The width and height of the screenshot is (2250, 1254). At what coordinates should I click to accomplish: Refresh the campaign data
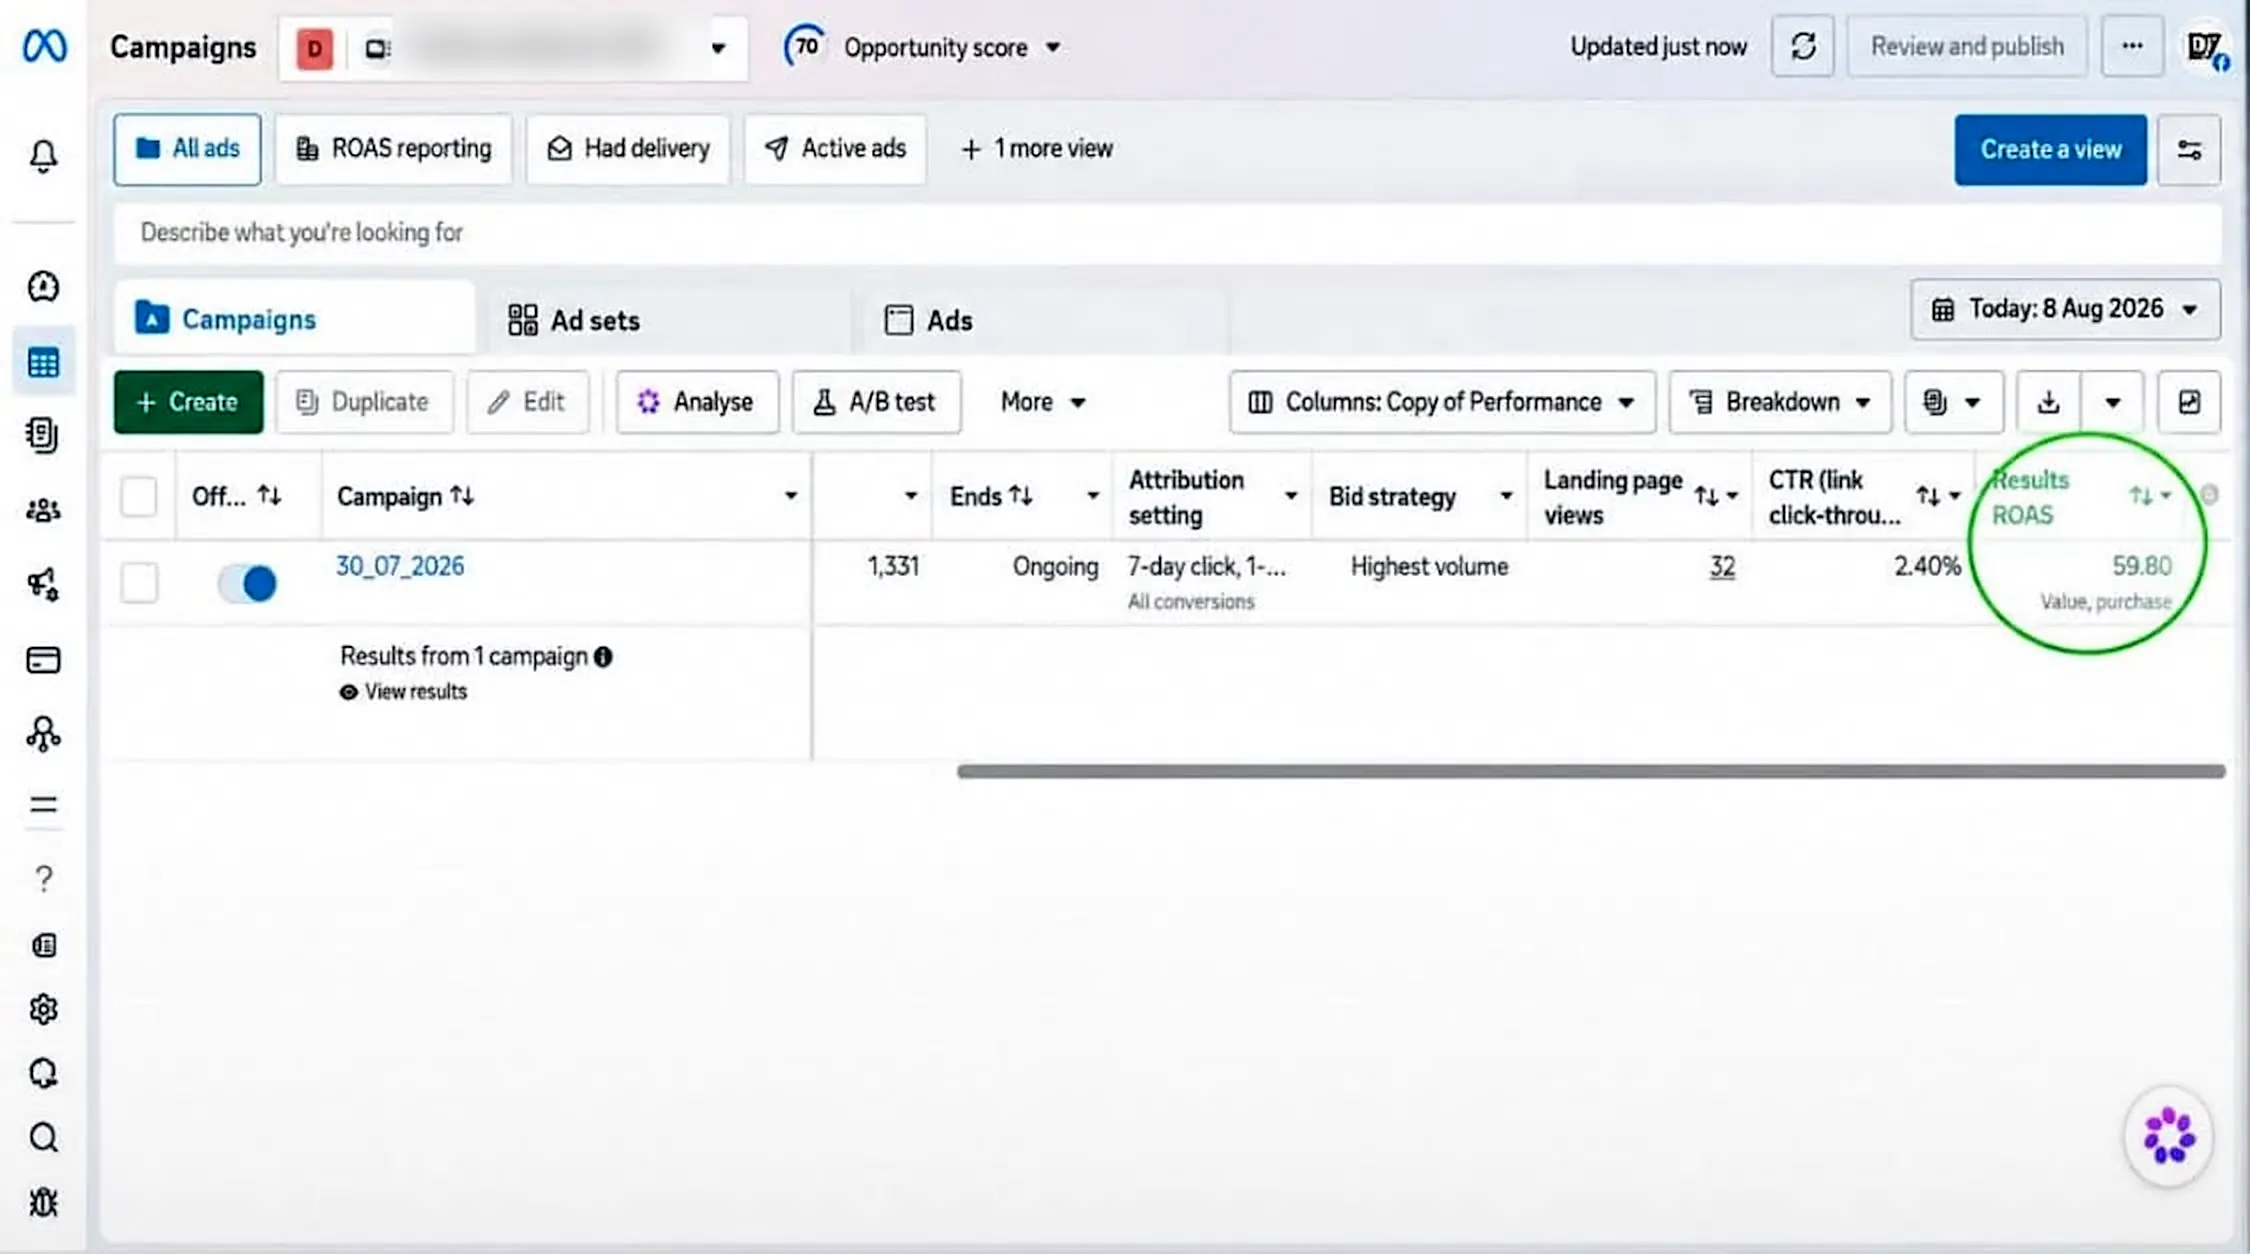coord(1803,47)
